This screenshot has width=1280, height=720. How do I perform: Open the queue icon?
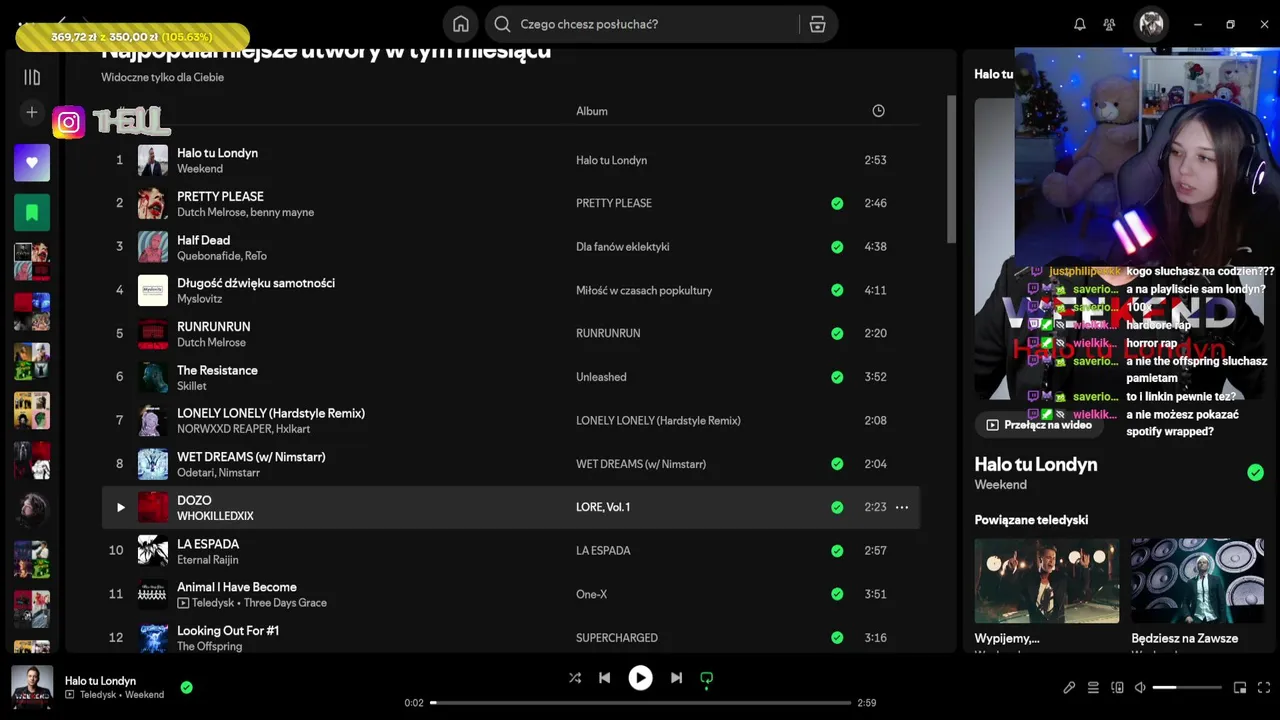pos(1093,688)
